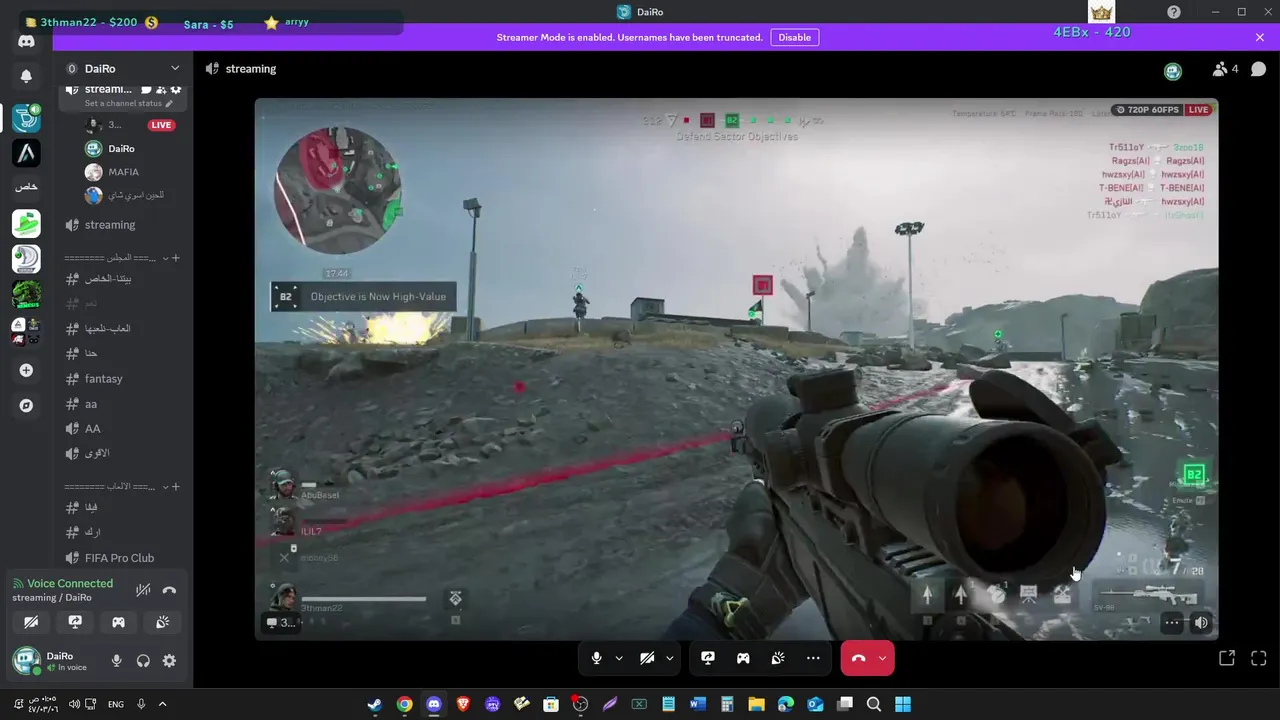Image resolution: width=1280 pixels, height=720 pixels.
Task: Click share screen in bottom call bar
Action: [x=708, y=658]
